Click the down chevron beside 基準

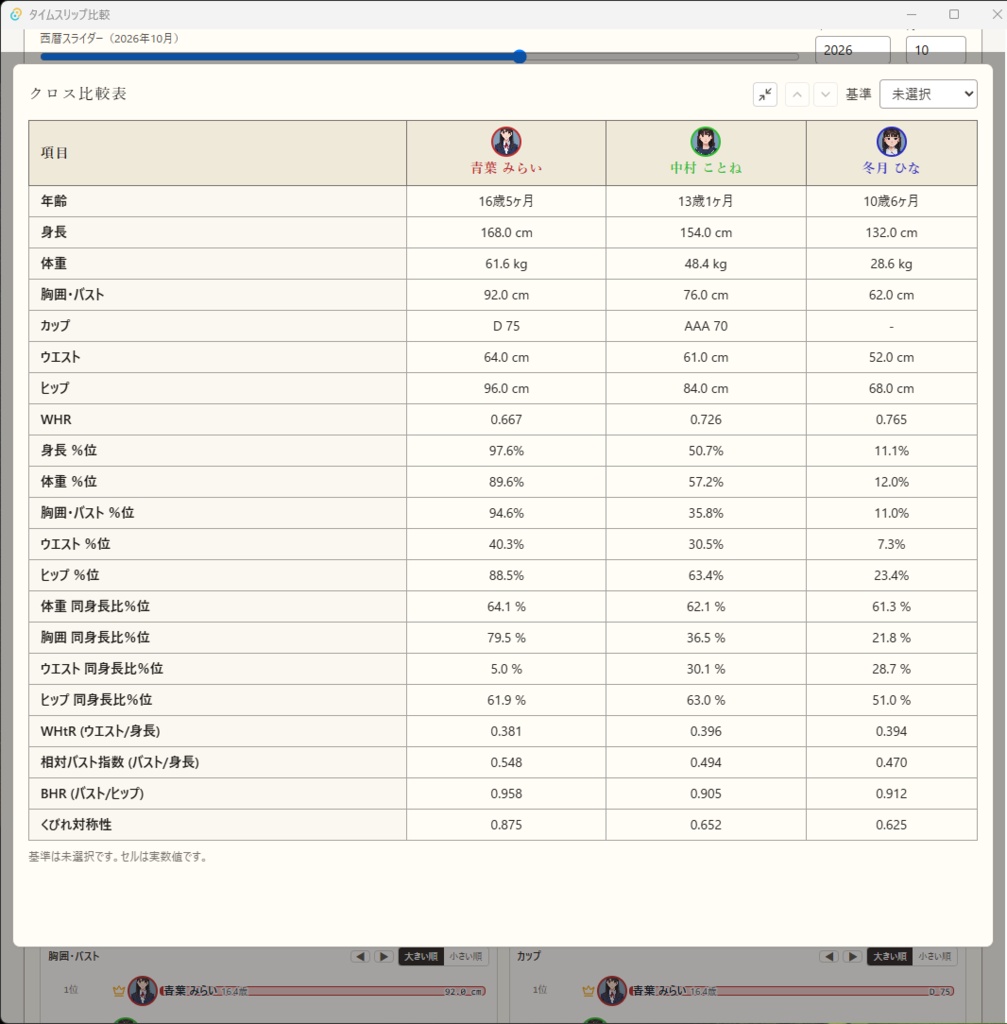tap(825, 95)
